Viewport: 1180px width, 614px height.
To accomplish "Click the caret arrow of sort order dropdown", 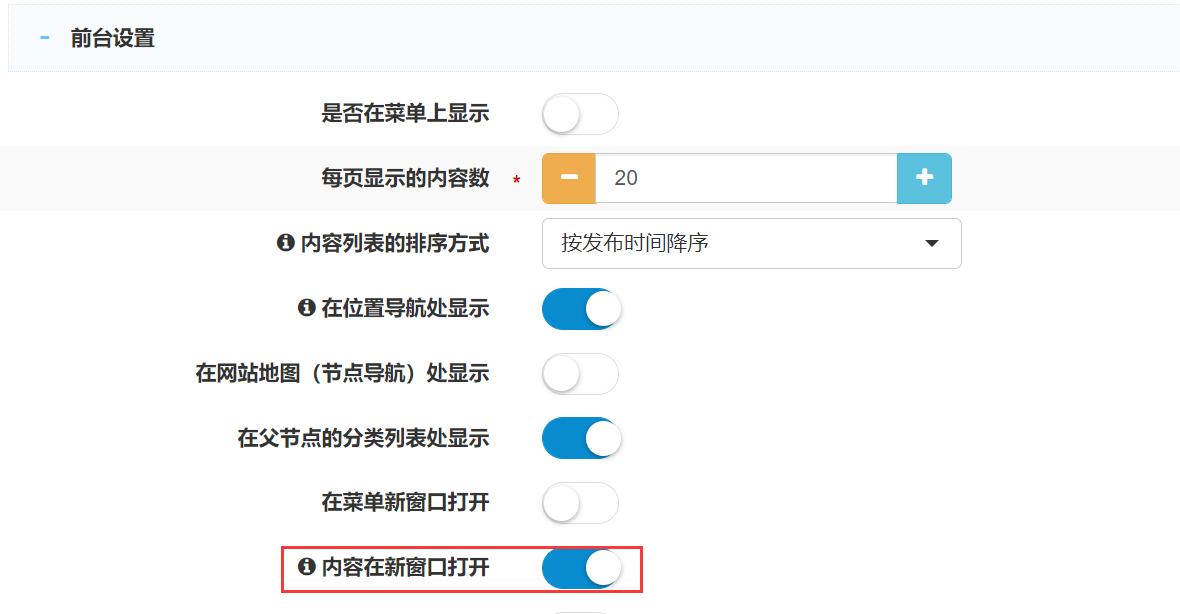I will point(931,243).
